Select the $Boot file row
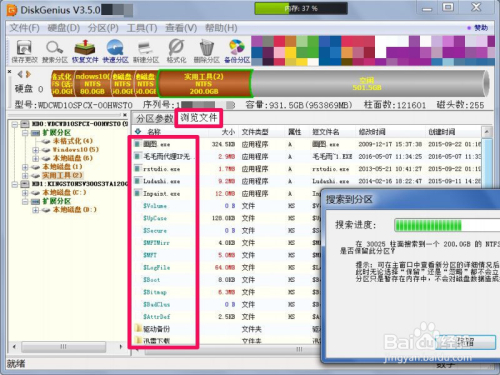Screen dimensions: 500x375 click(x=307, y=280)
